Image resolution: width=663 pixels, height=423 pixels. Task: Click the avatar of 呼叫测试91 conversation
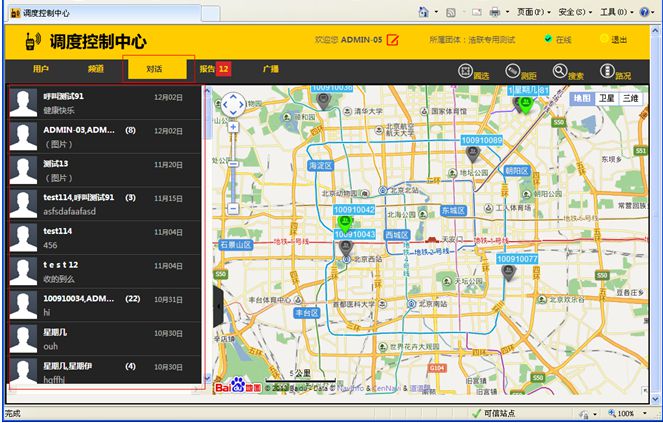coord(23,103)
